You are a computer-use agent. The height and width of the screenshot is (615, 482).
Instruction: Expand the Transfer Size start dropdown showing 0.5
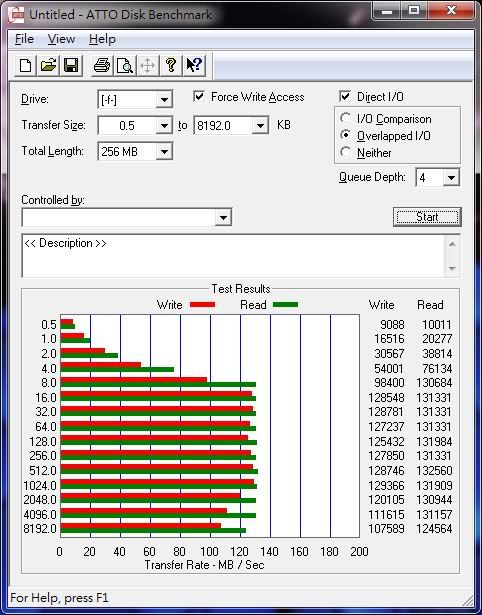(x=164, y=126)
